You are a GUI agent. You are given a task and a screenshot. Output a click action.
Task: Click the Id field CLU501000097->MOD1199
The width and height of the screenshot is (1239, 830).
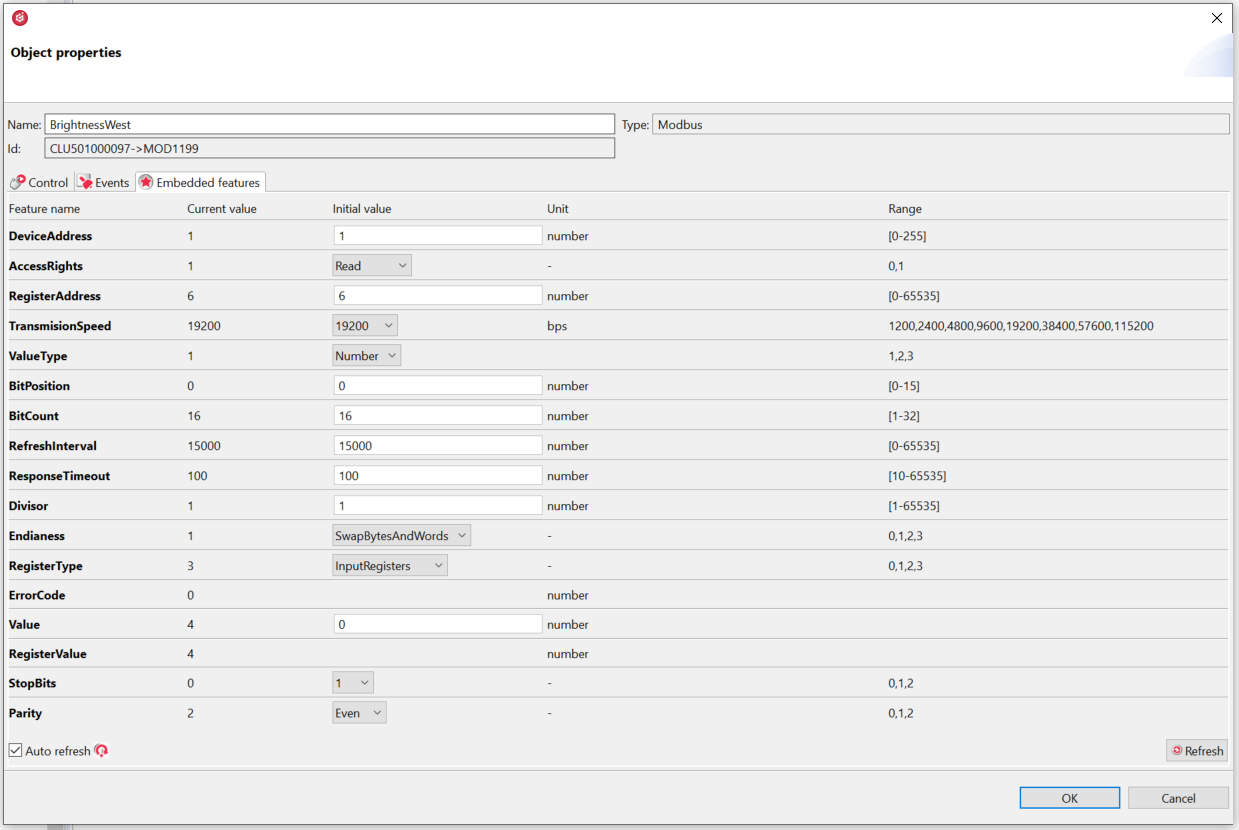pyautogui.click(x=330, y=148)
